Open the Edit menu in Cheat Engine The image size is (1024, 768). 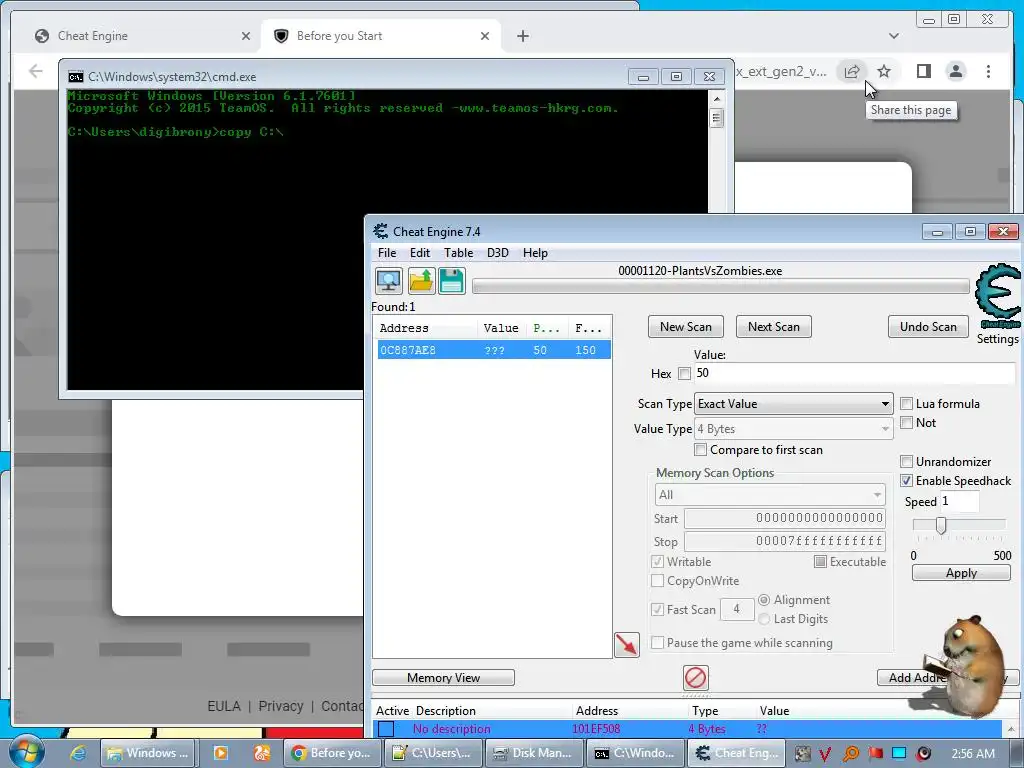point(420,253)
